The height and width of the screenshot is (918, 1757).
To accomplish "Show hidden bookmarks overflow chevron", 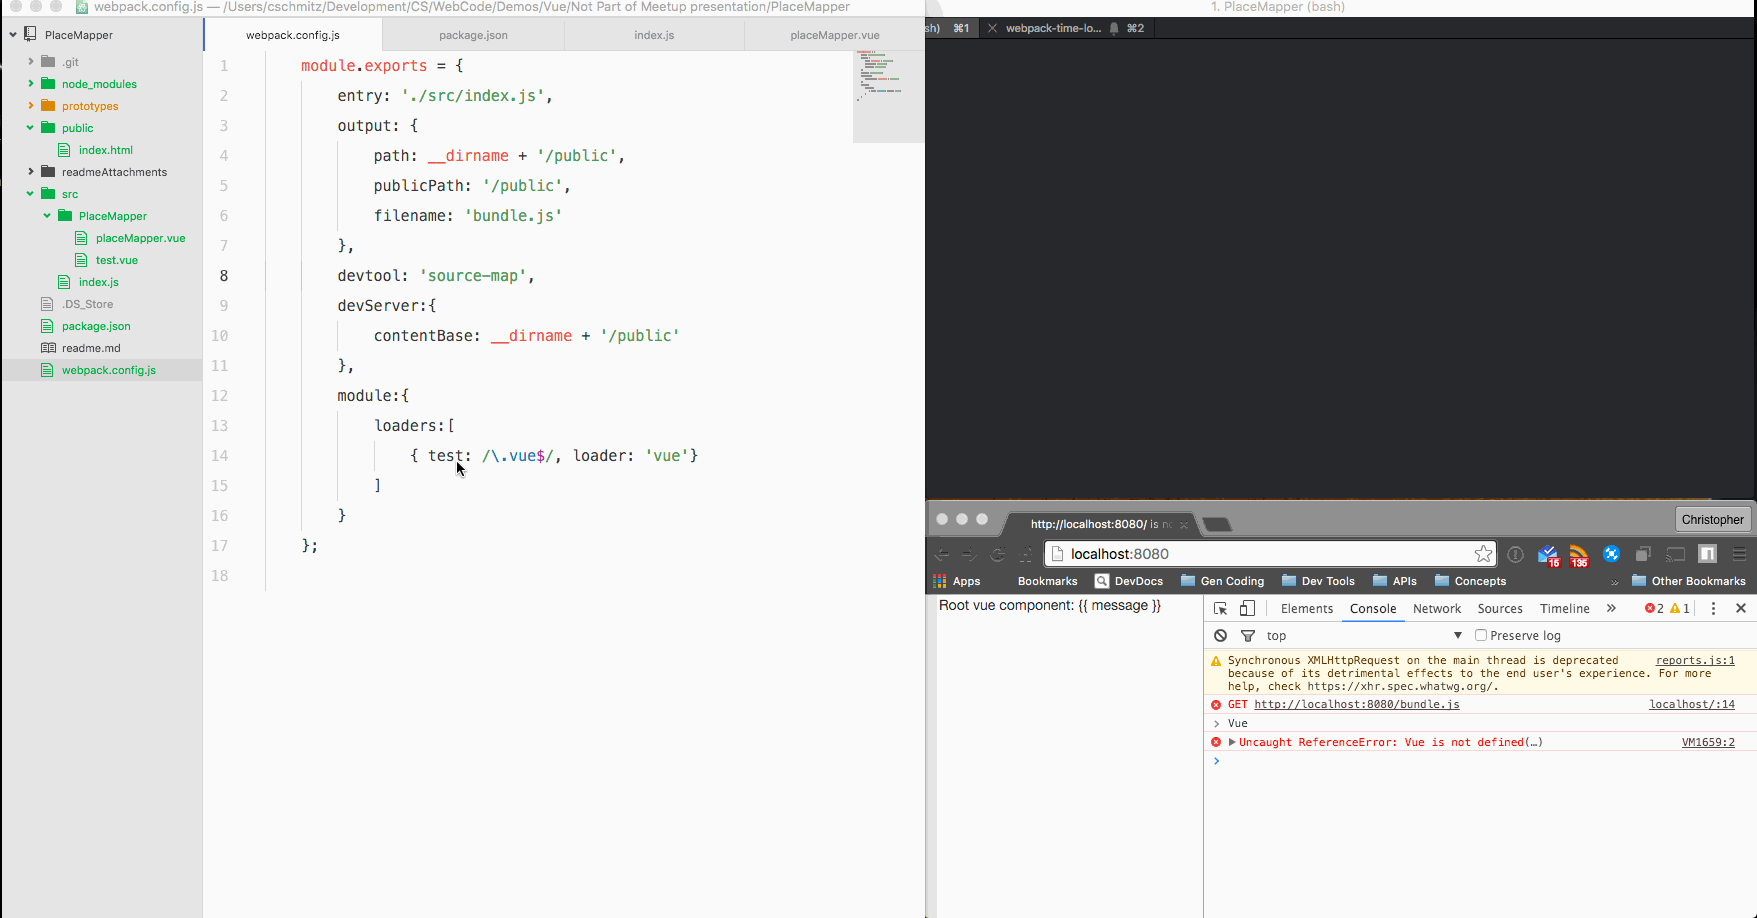I will click(1614, 582).
